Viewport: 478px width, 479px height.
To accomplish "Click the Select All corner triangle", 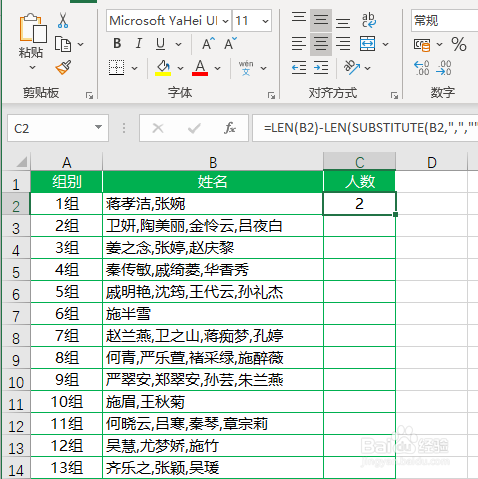I will pos(22,162).
